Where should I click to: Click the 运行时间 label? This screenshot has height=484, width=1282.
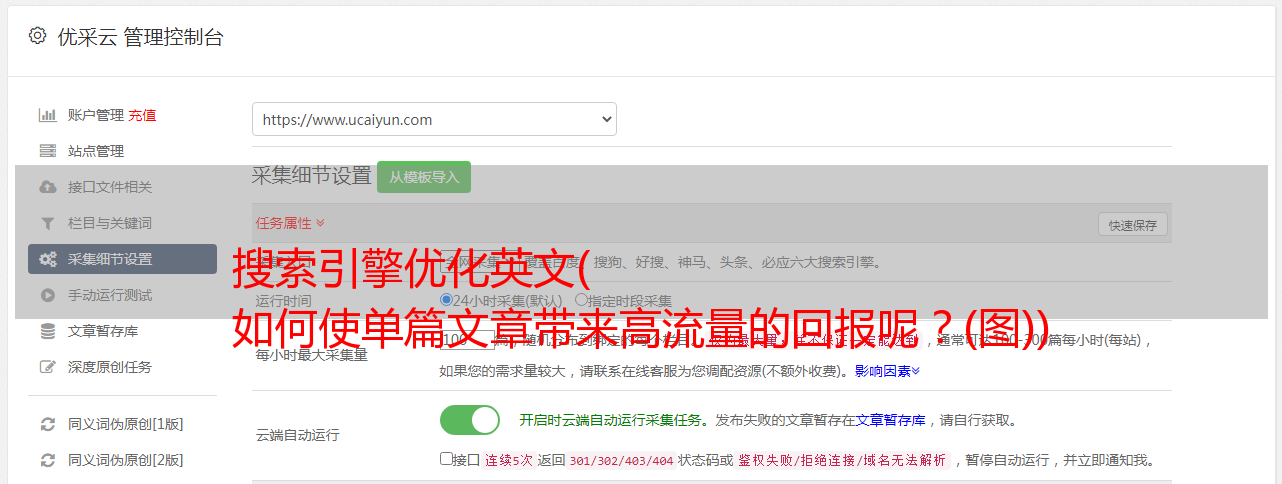pyautogui.click(x=283, y=300)
